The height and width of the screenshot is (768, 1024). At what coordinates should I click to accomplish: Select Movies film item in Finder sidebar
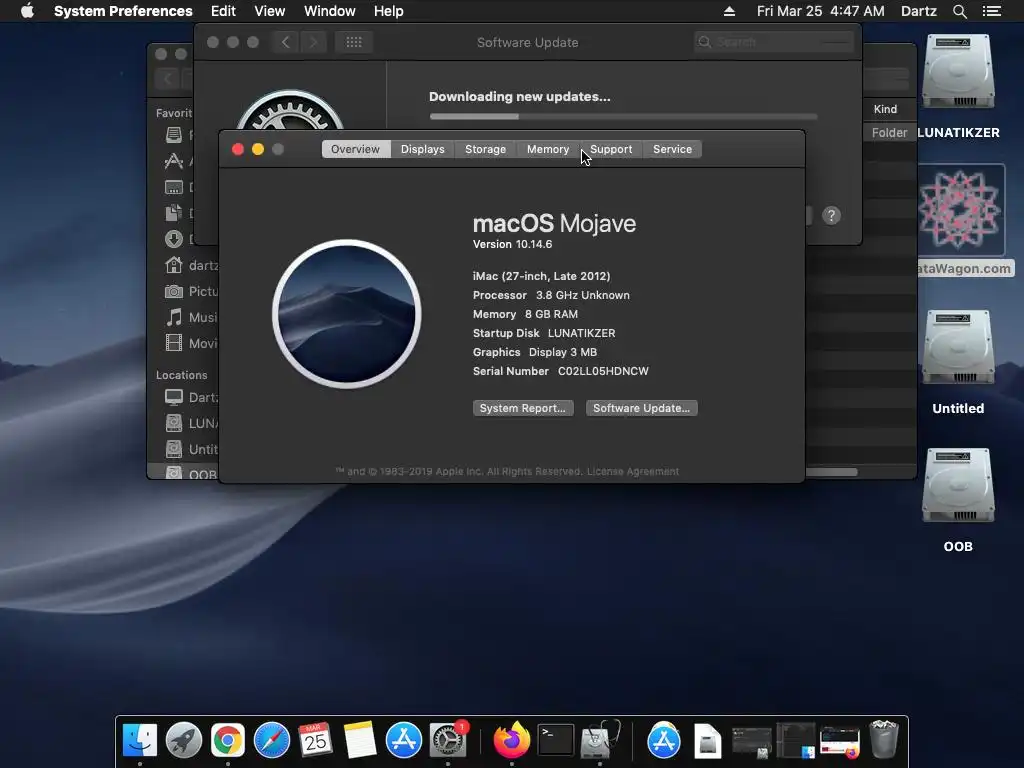[191, 344]
